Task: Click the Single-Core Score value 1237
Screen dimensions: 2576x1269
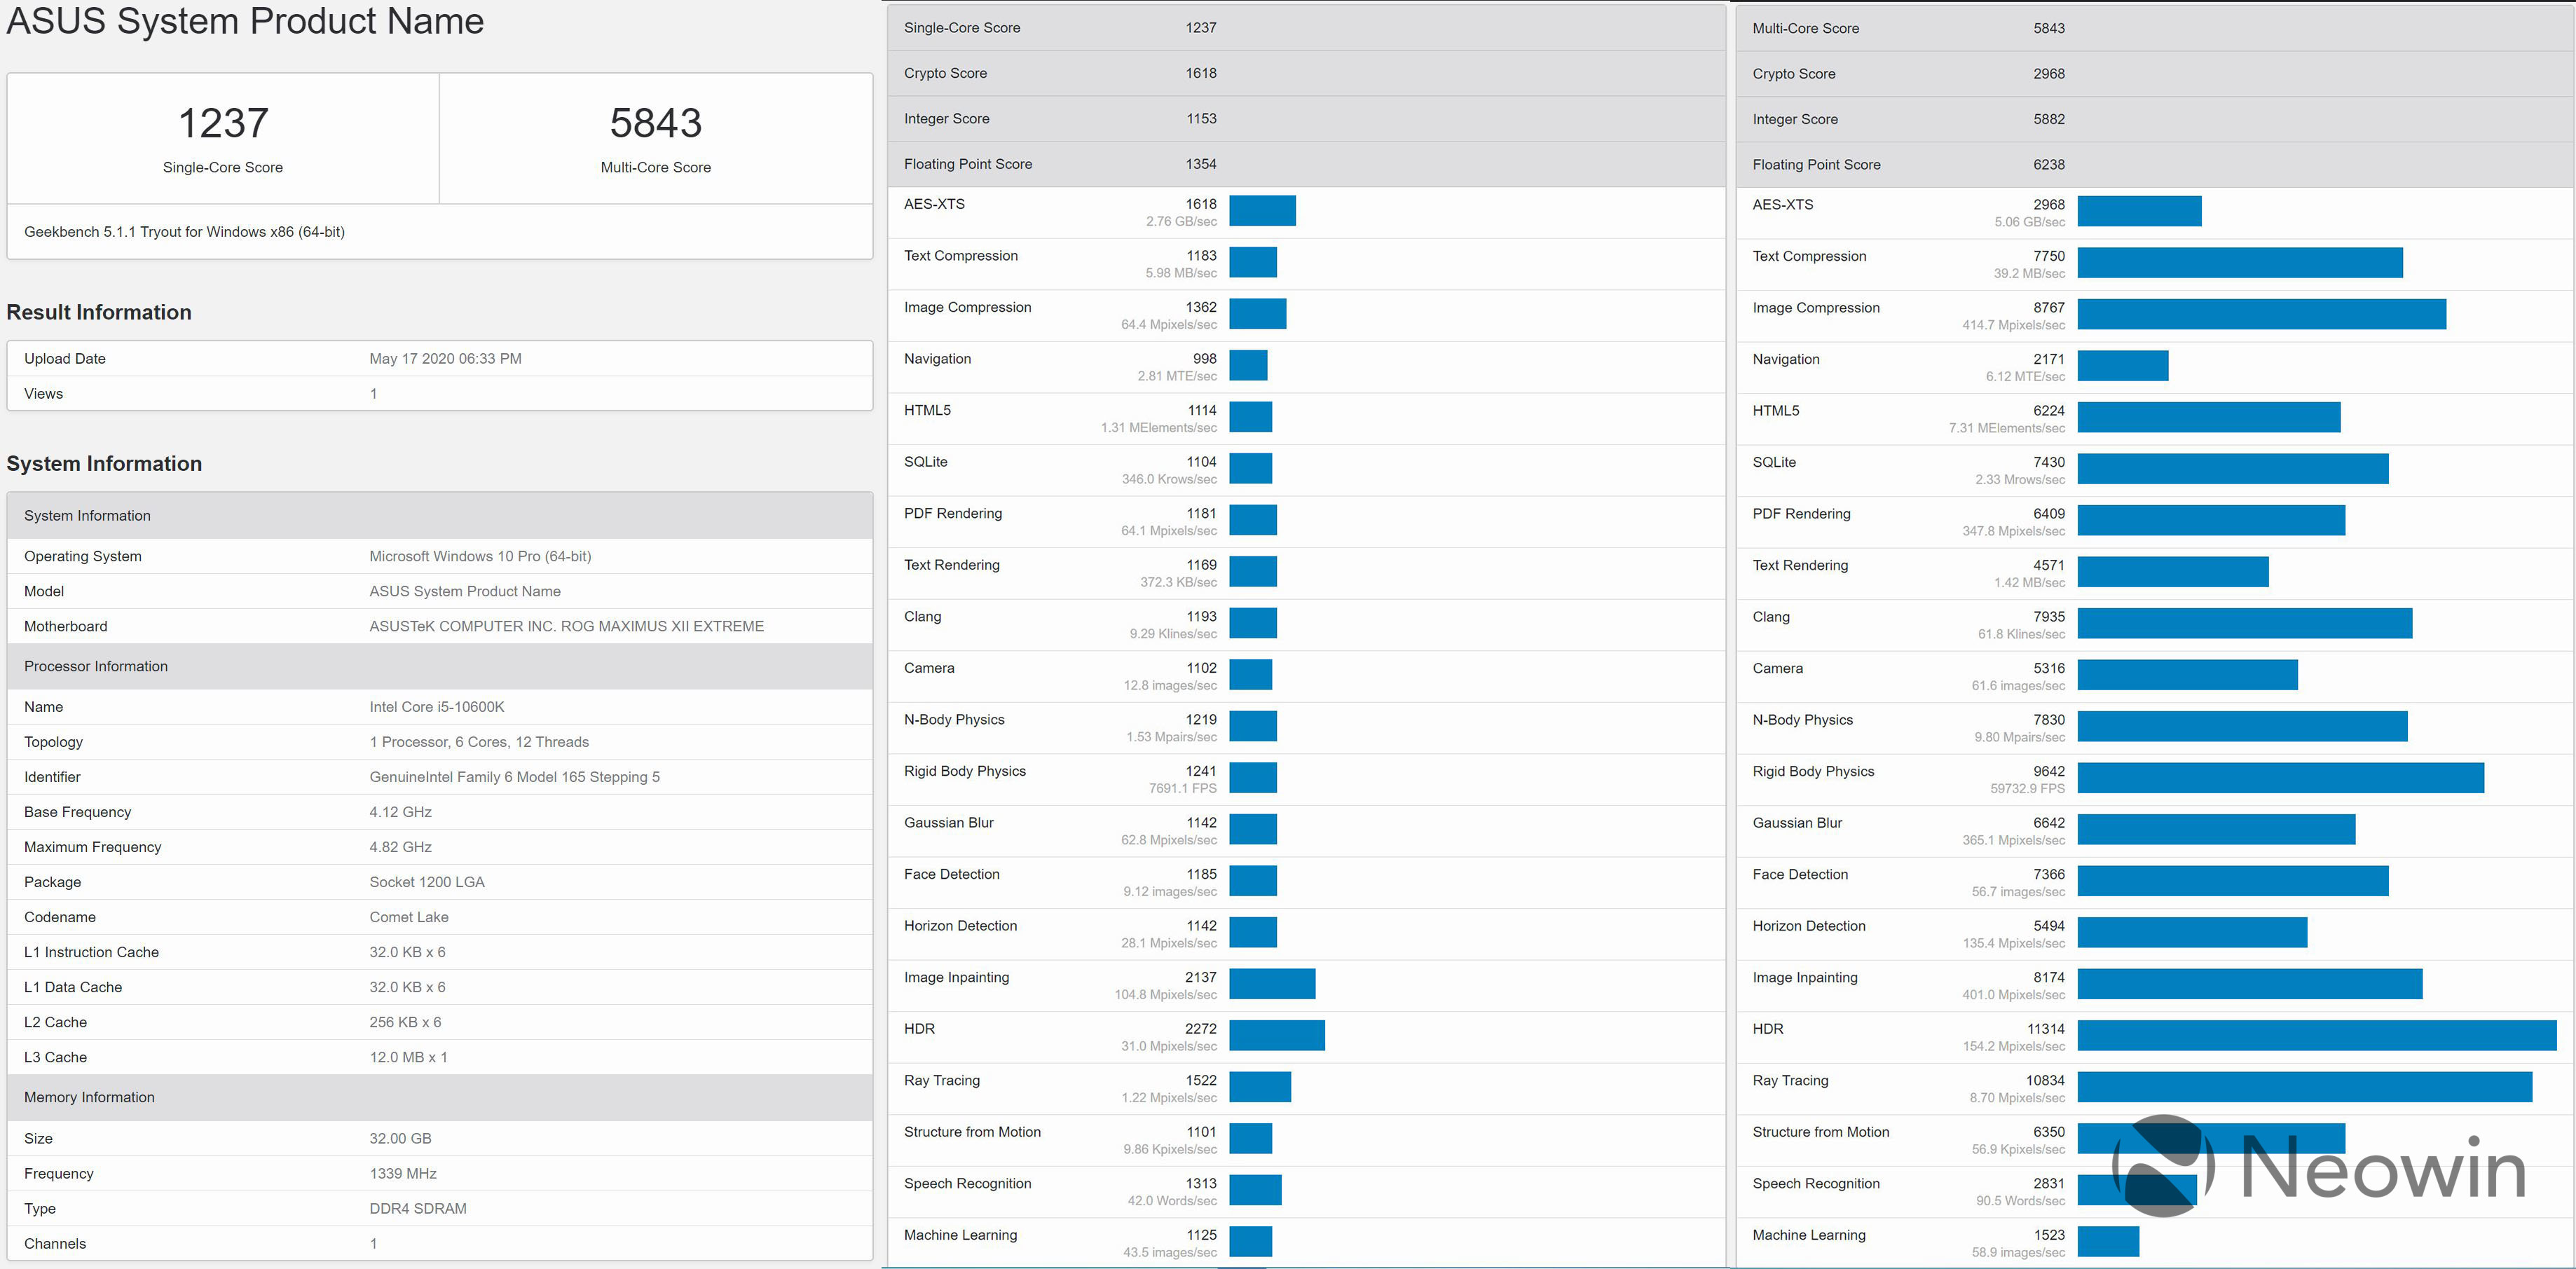Action: pyautogui.click(x=223, y=123)
